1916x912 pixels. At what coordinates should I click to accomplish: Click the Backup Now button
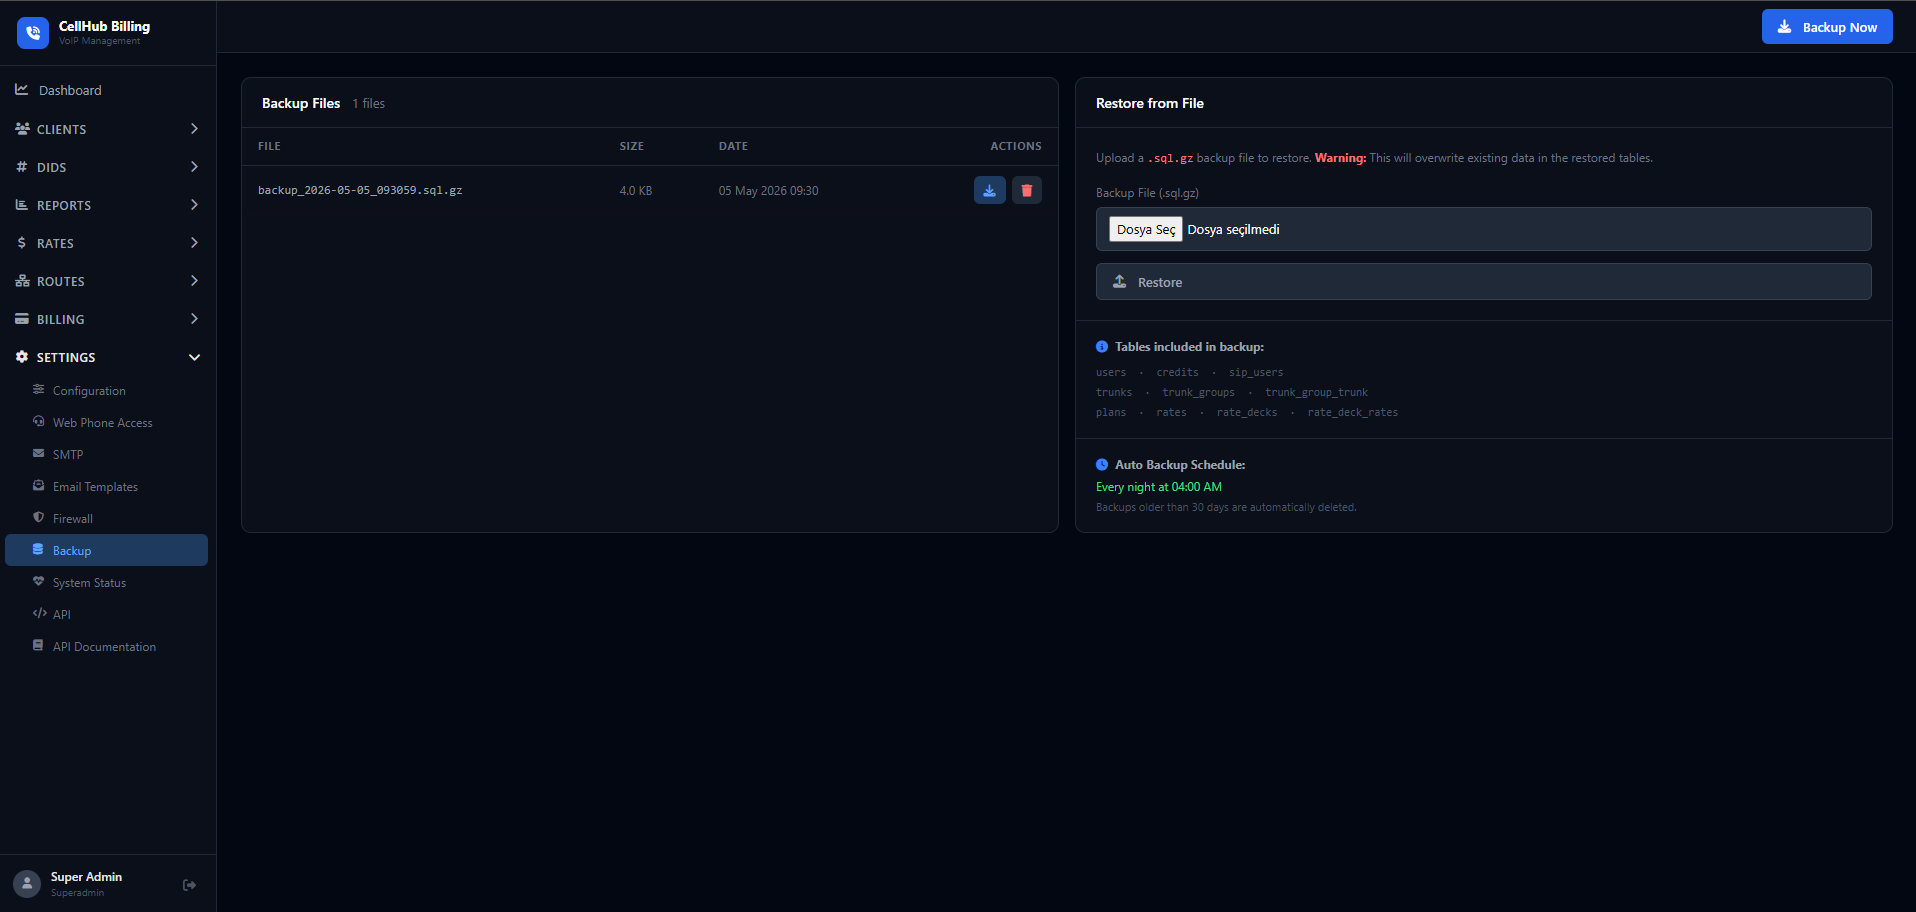pos(1827,27)
